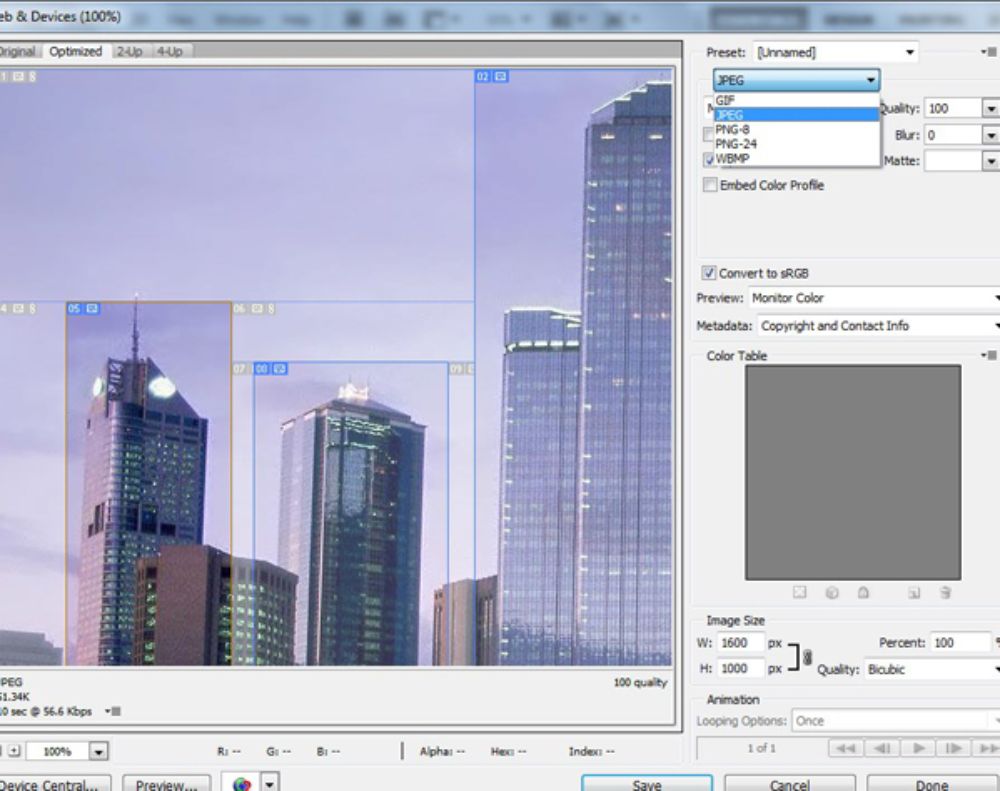Choose JPEG in the format list
Screen dimensions: 1000x791
coord(796,115)
